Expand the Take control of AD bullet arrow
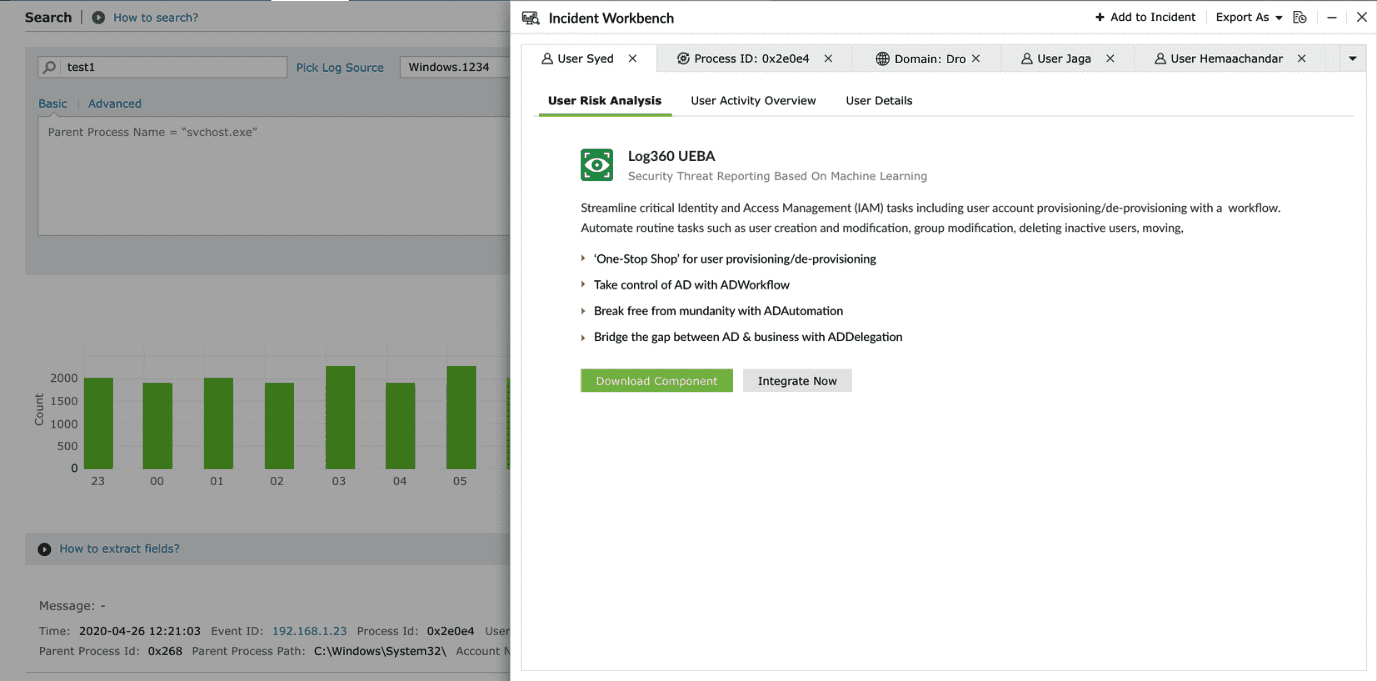The width and height of the screenshot is (1377, 681). [x=584, y=285]
